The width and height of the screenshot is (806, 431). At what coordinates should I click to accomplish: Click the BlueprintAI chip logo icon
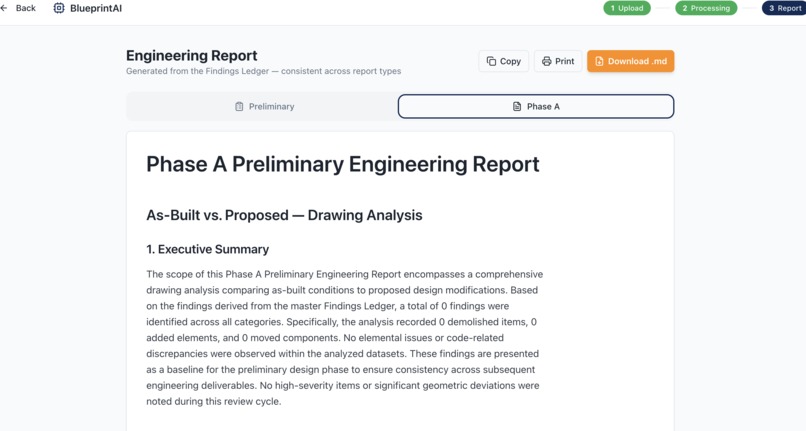(x=59, y=8)
